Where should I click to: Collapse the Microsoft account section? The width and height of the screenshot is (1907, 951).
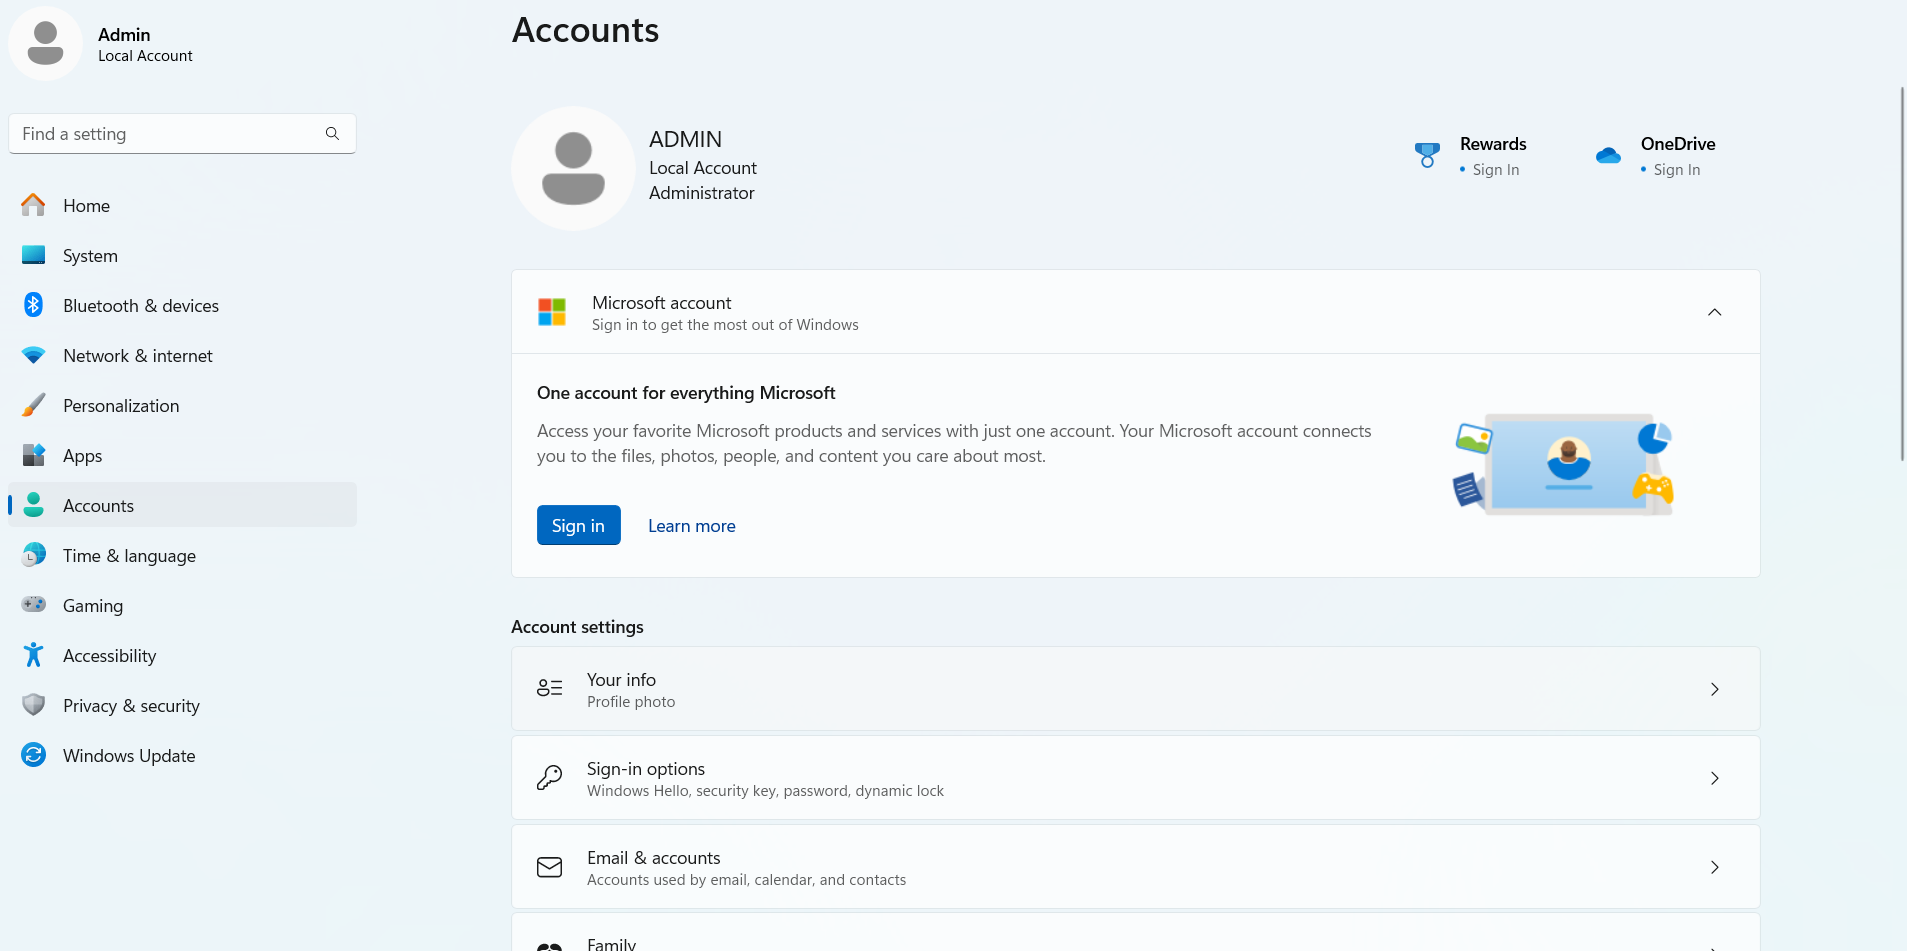click(1714, 312)
